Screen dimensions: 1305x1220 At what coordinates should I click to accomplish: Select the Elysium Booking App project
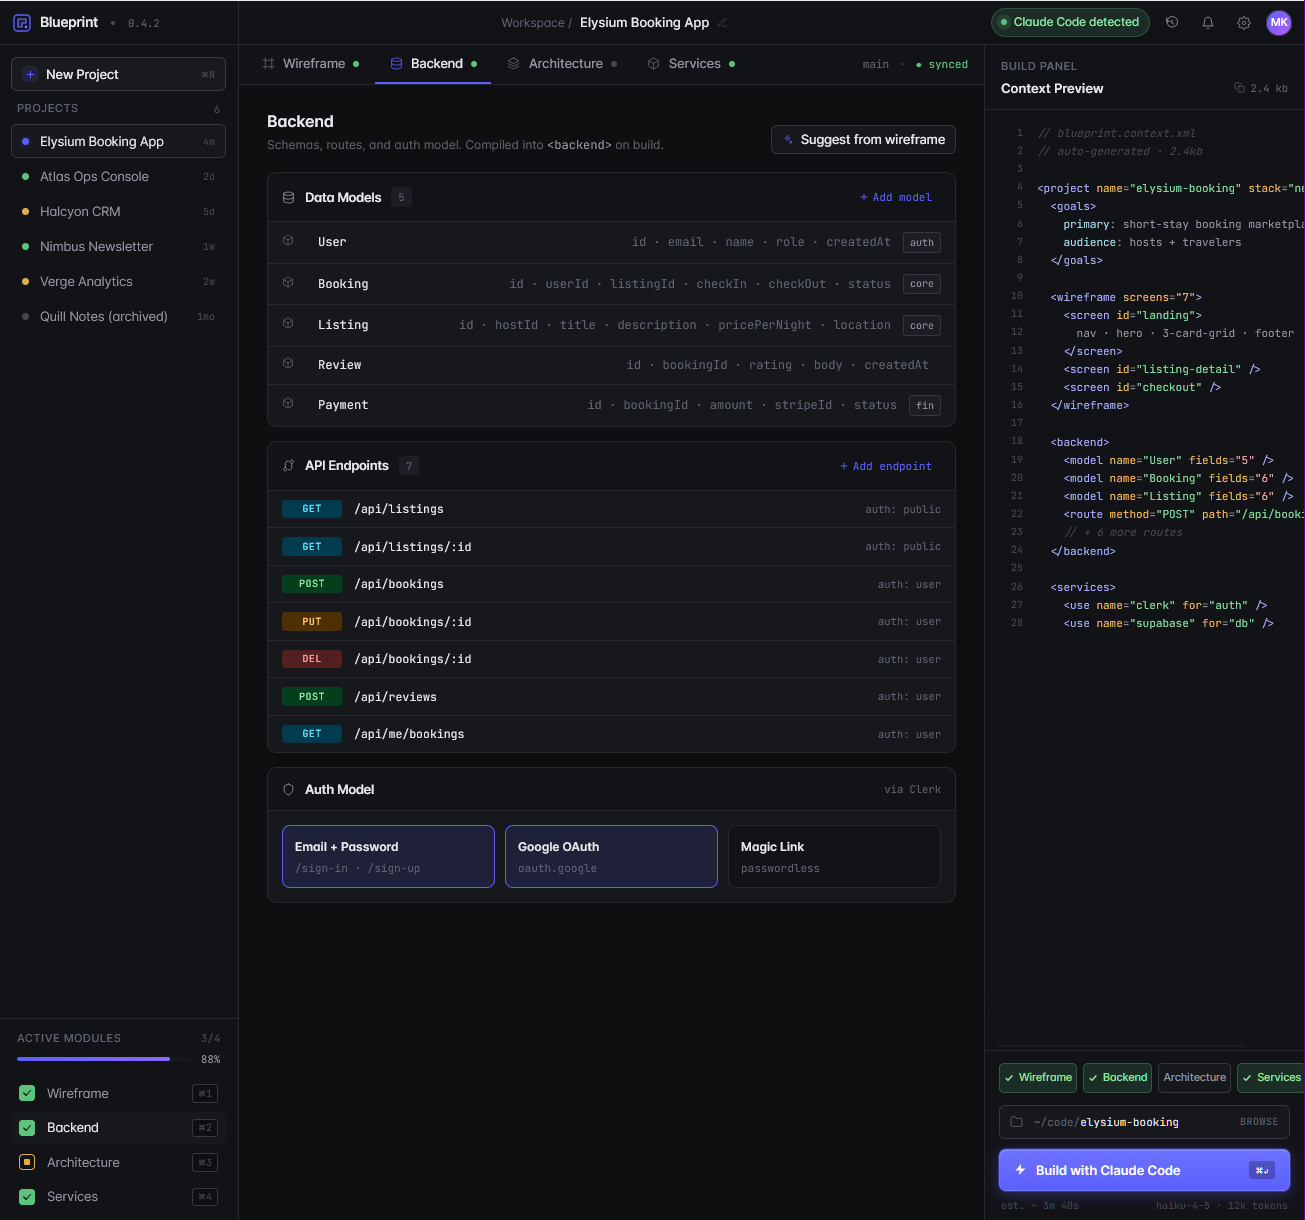coord(118,141)
